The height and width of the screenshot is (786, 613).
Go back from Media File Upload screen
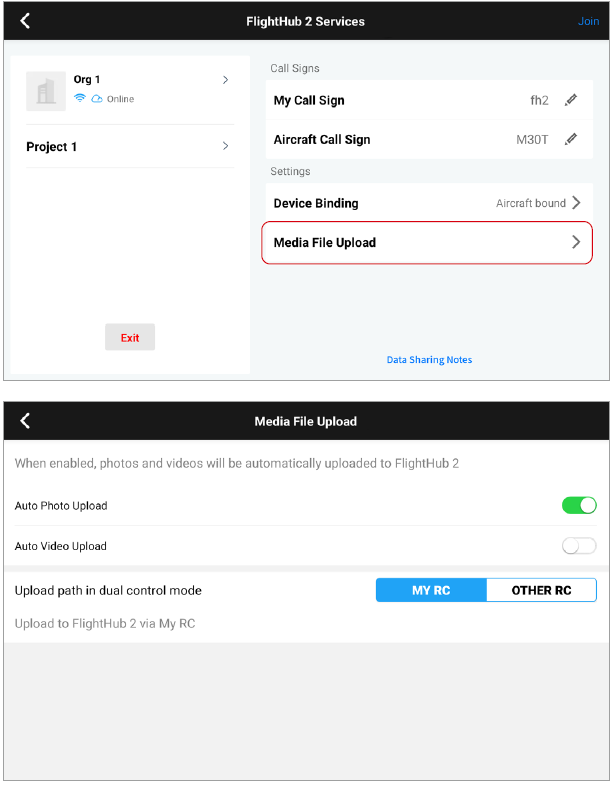coord(25,421)
